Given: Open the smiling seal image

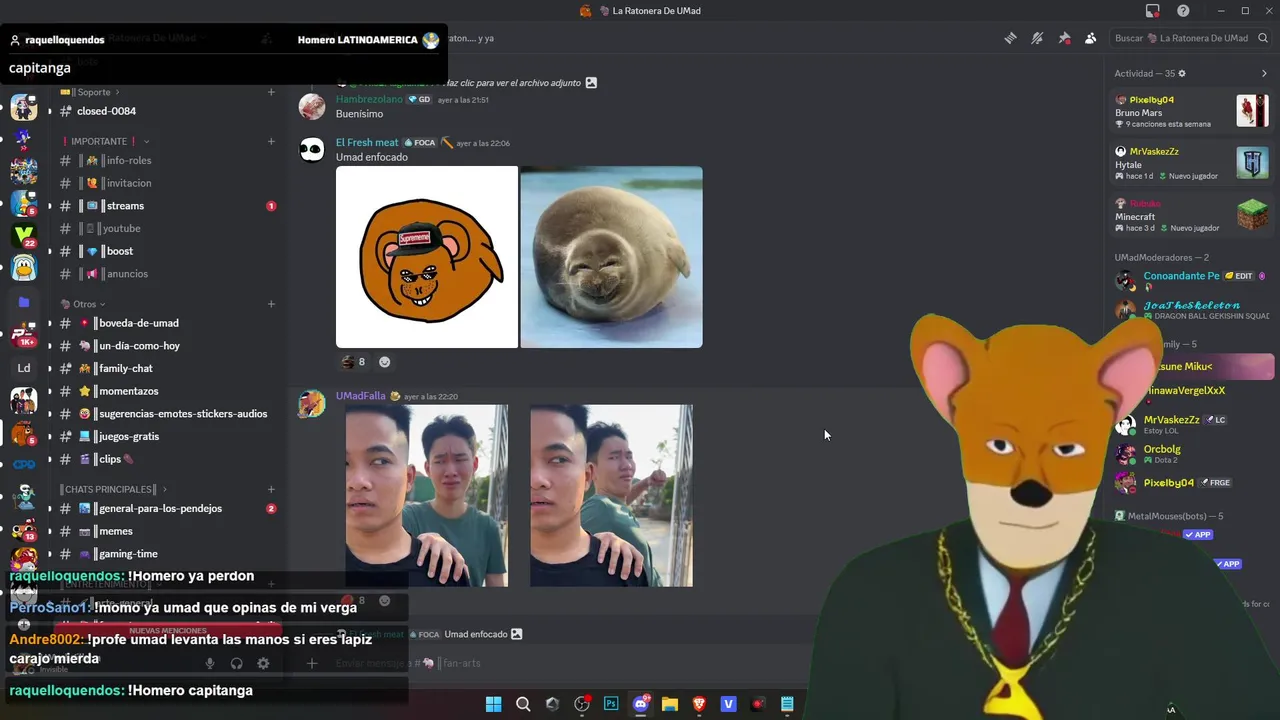Looking at the screenshot, I should pos(611,257).
